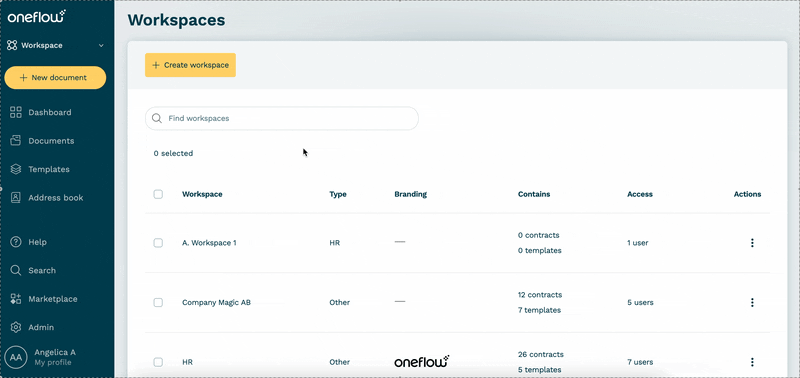Open My profile link
800x378 pixels.
click(x=53, y=363)
